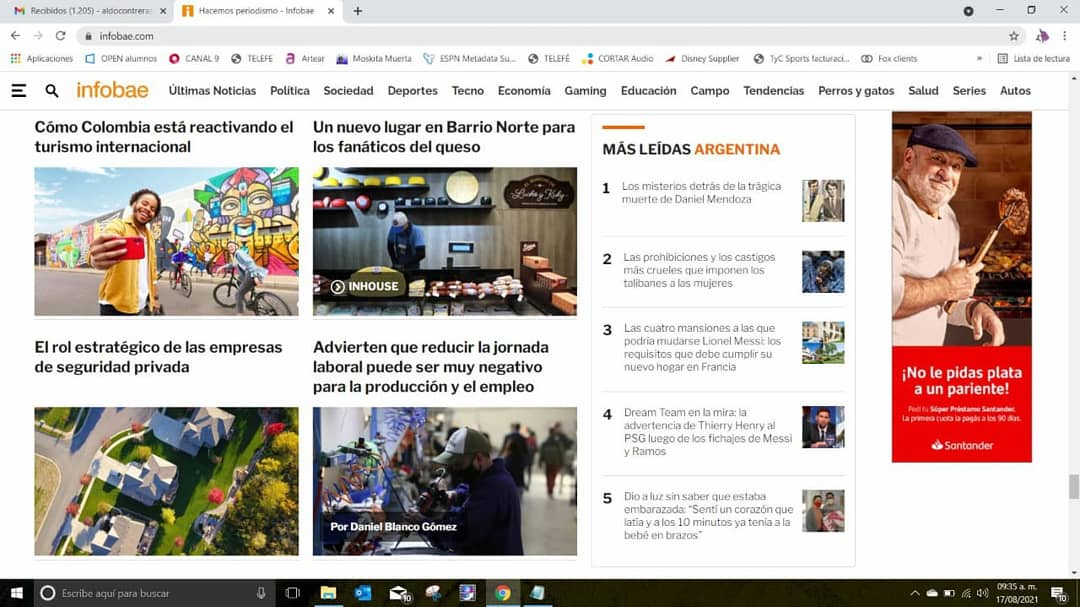Open Outlook from the taskbar
Viewport: 1080px width, 607px height.
coord(363,593)
